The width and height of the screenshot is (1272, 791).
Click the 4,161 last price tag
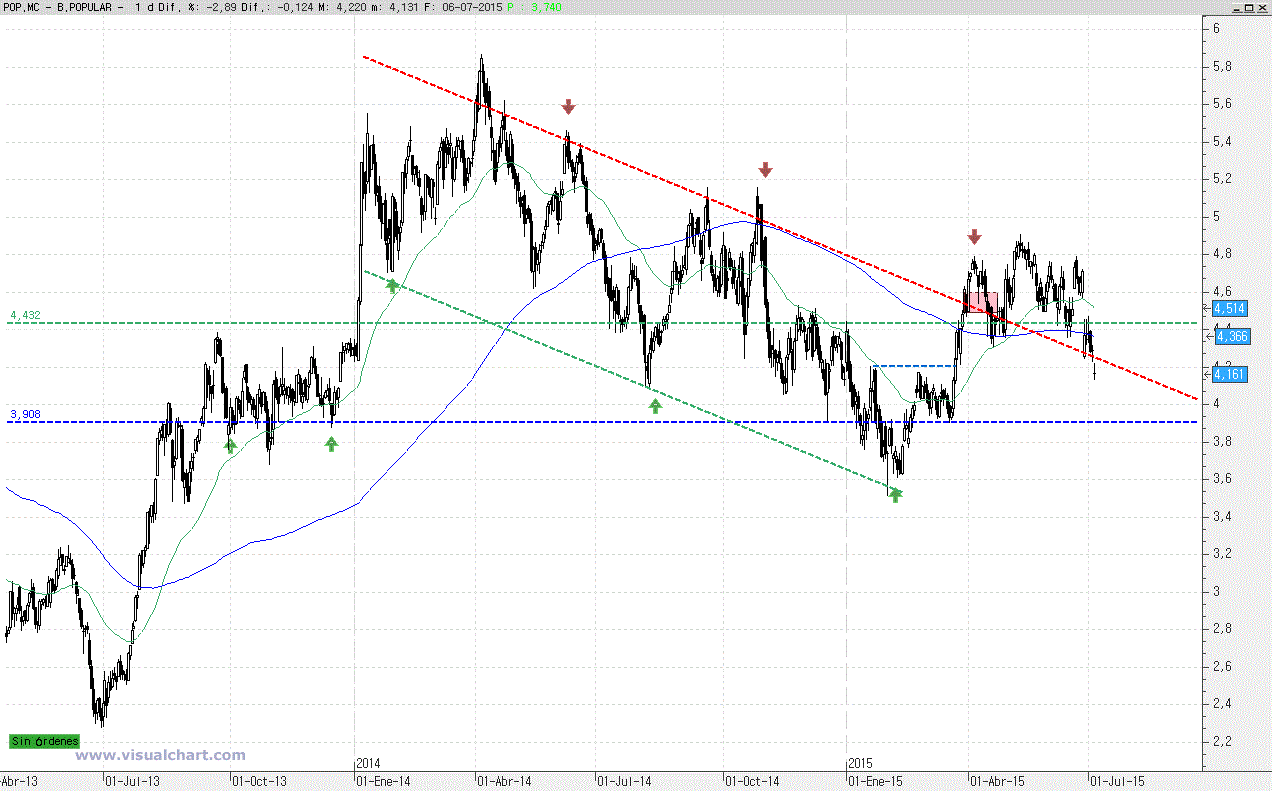point(1229,374)
